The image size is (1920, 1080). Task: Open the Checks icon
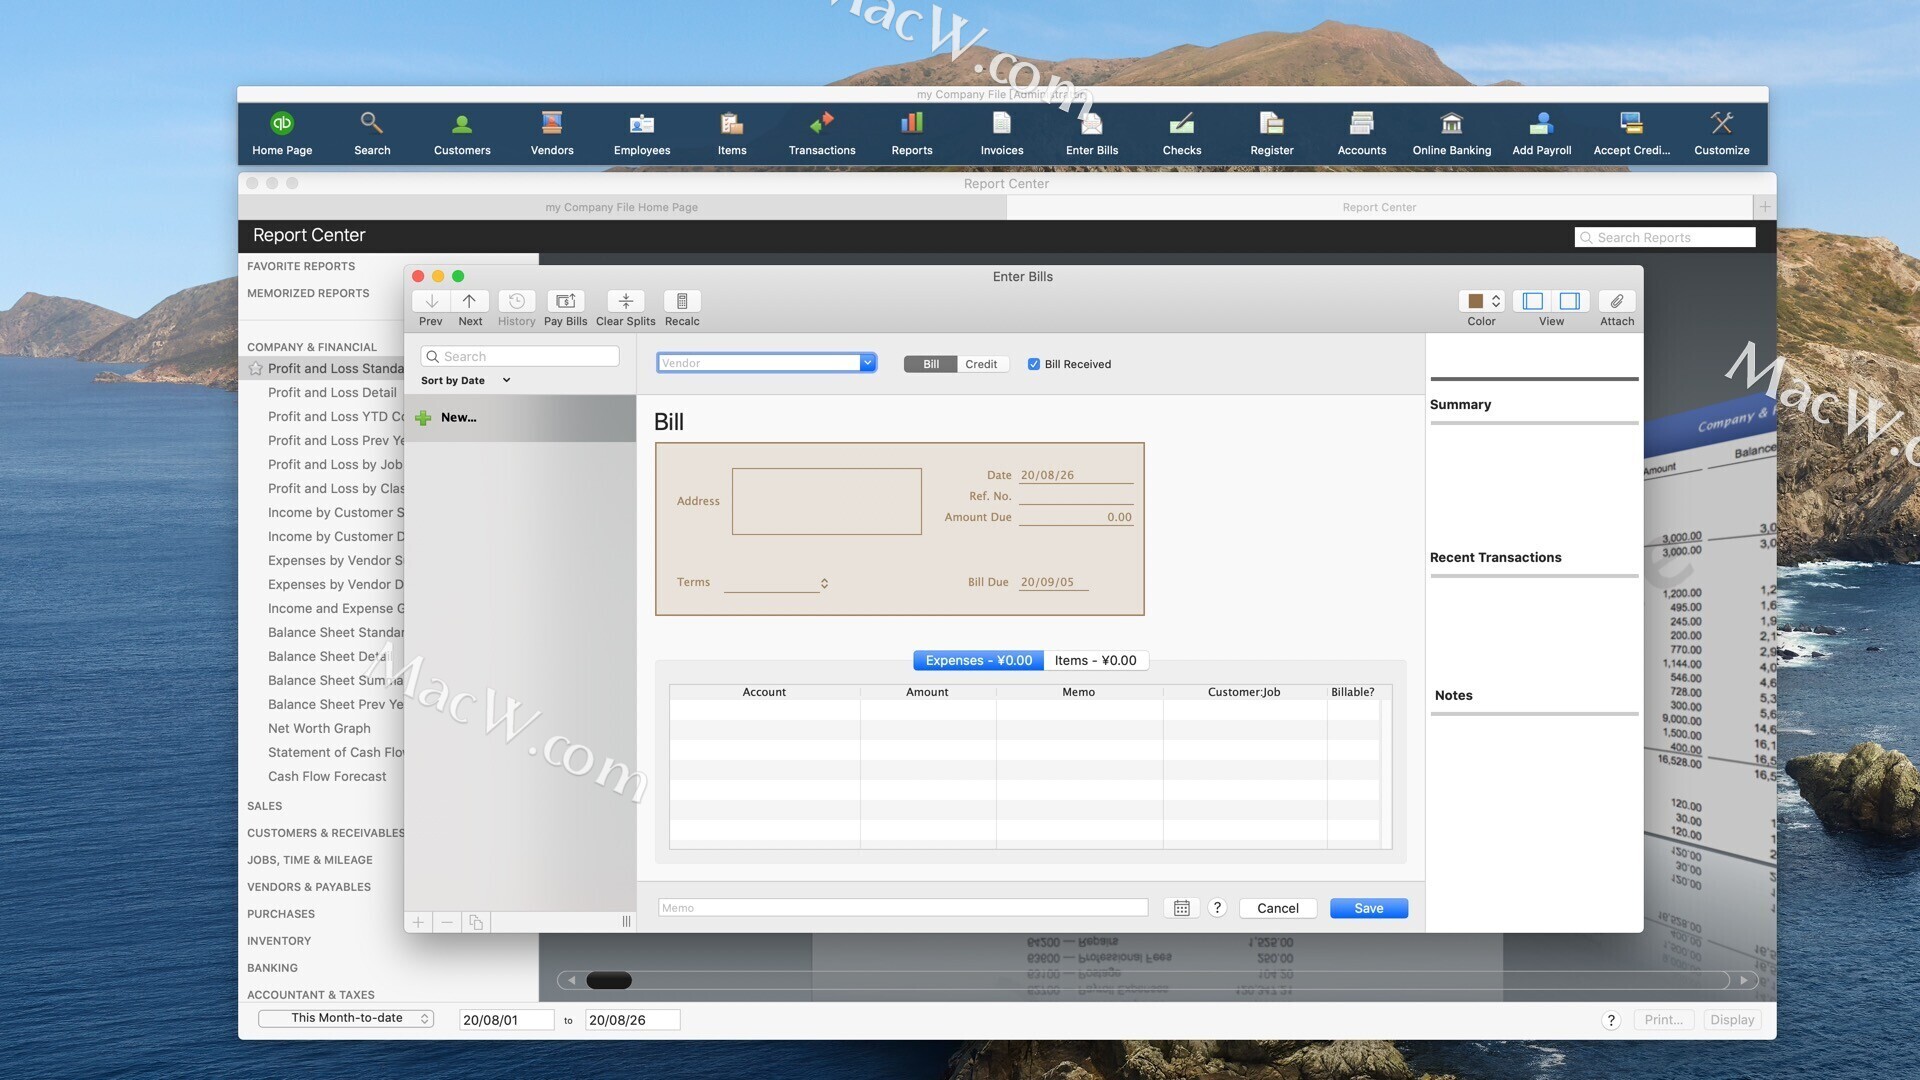(x=1182, y=133)
